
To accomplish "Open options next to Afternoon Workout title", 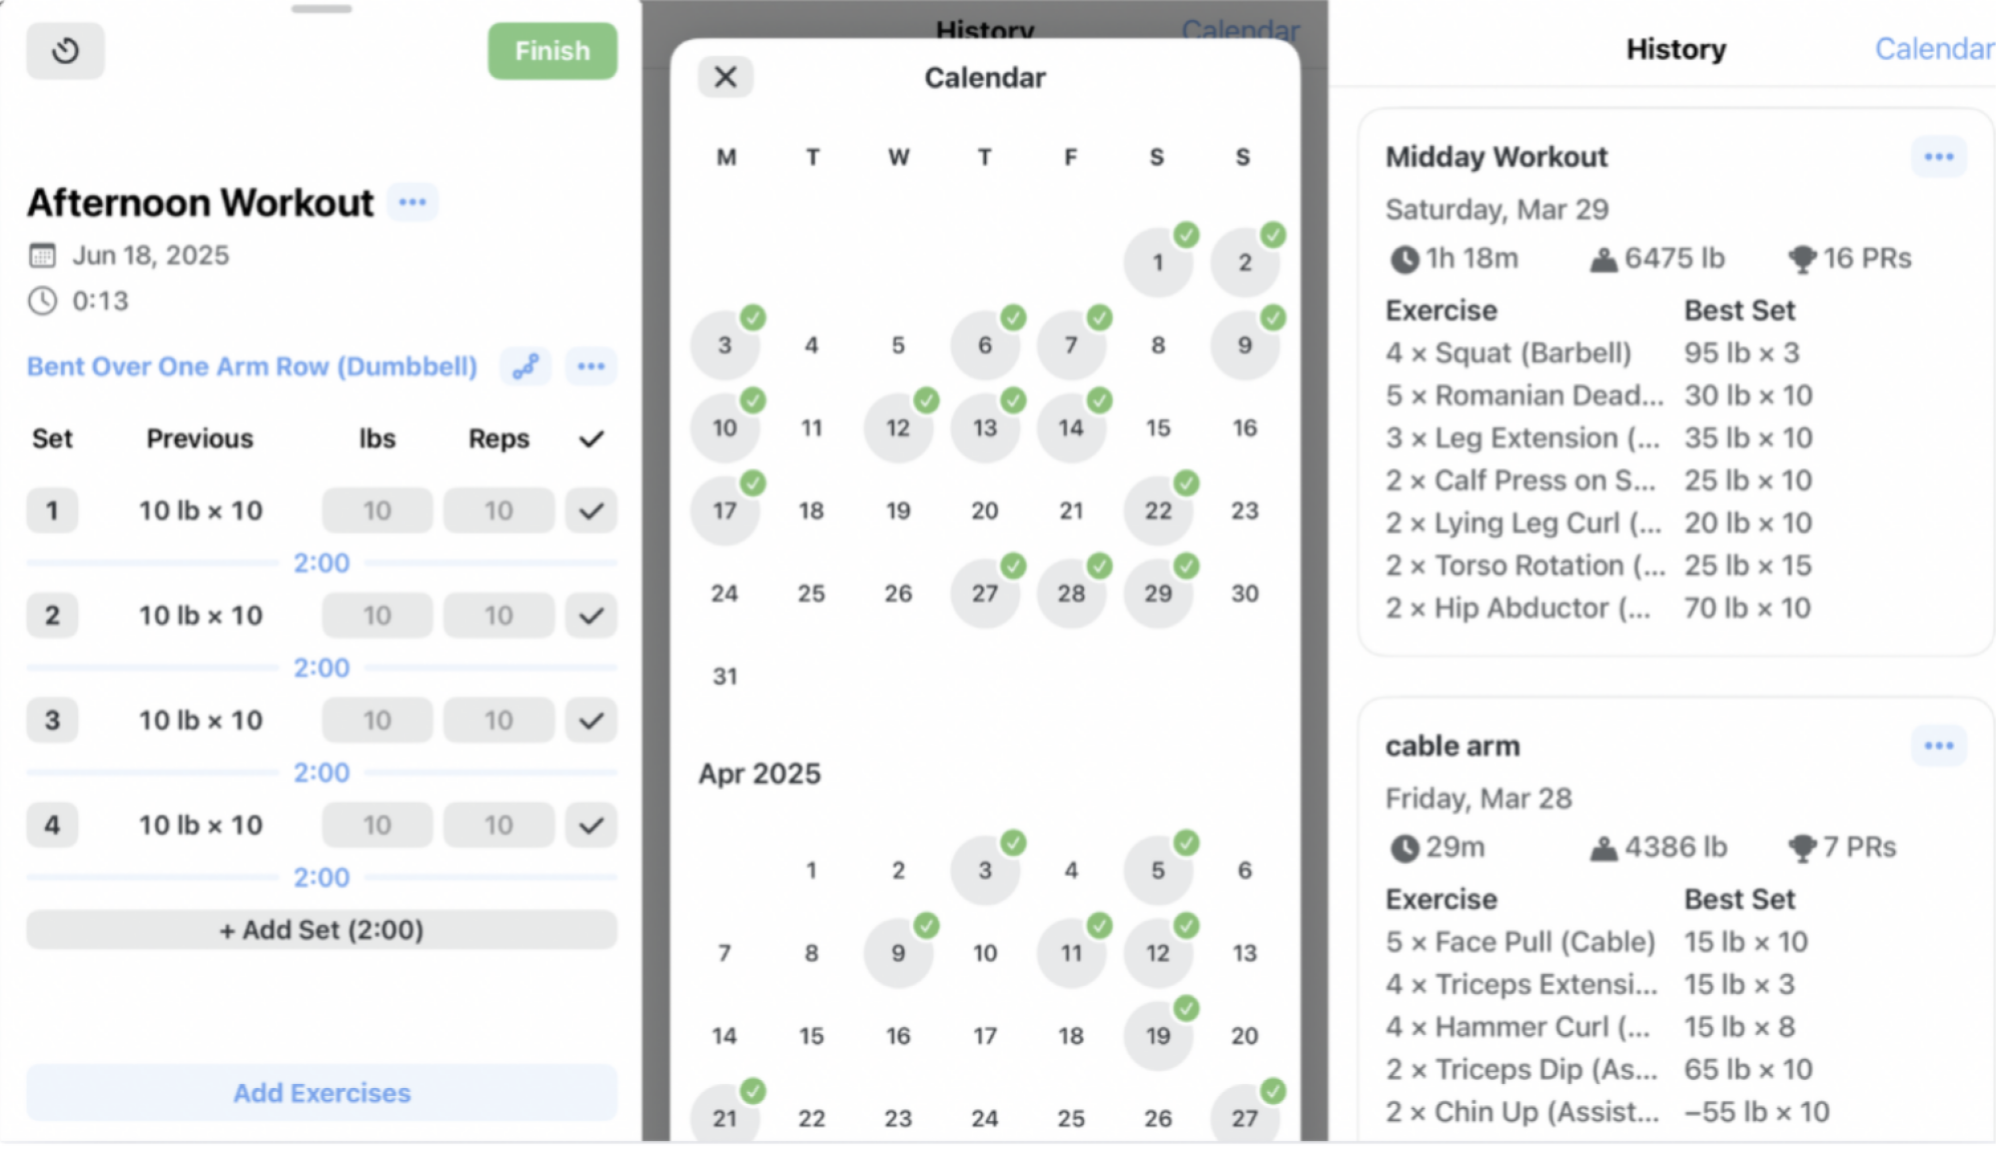I will 412,202.
